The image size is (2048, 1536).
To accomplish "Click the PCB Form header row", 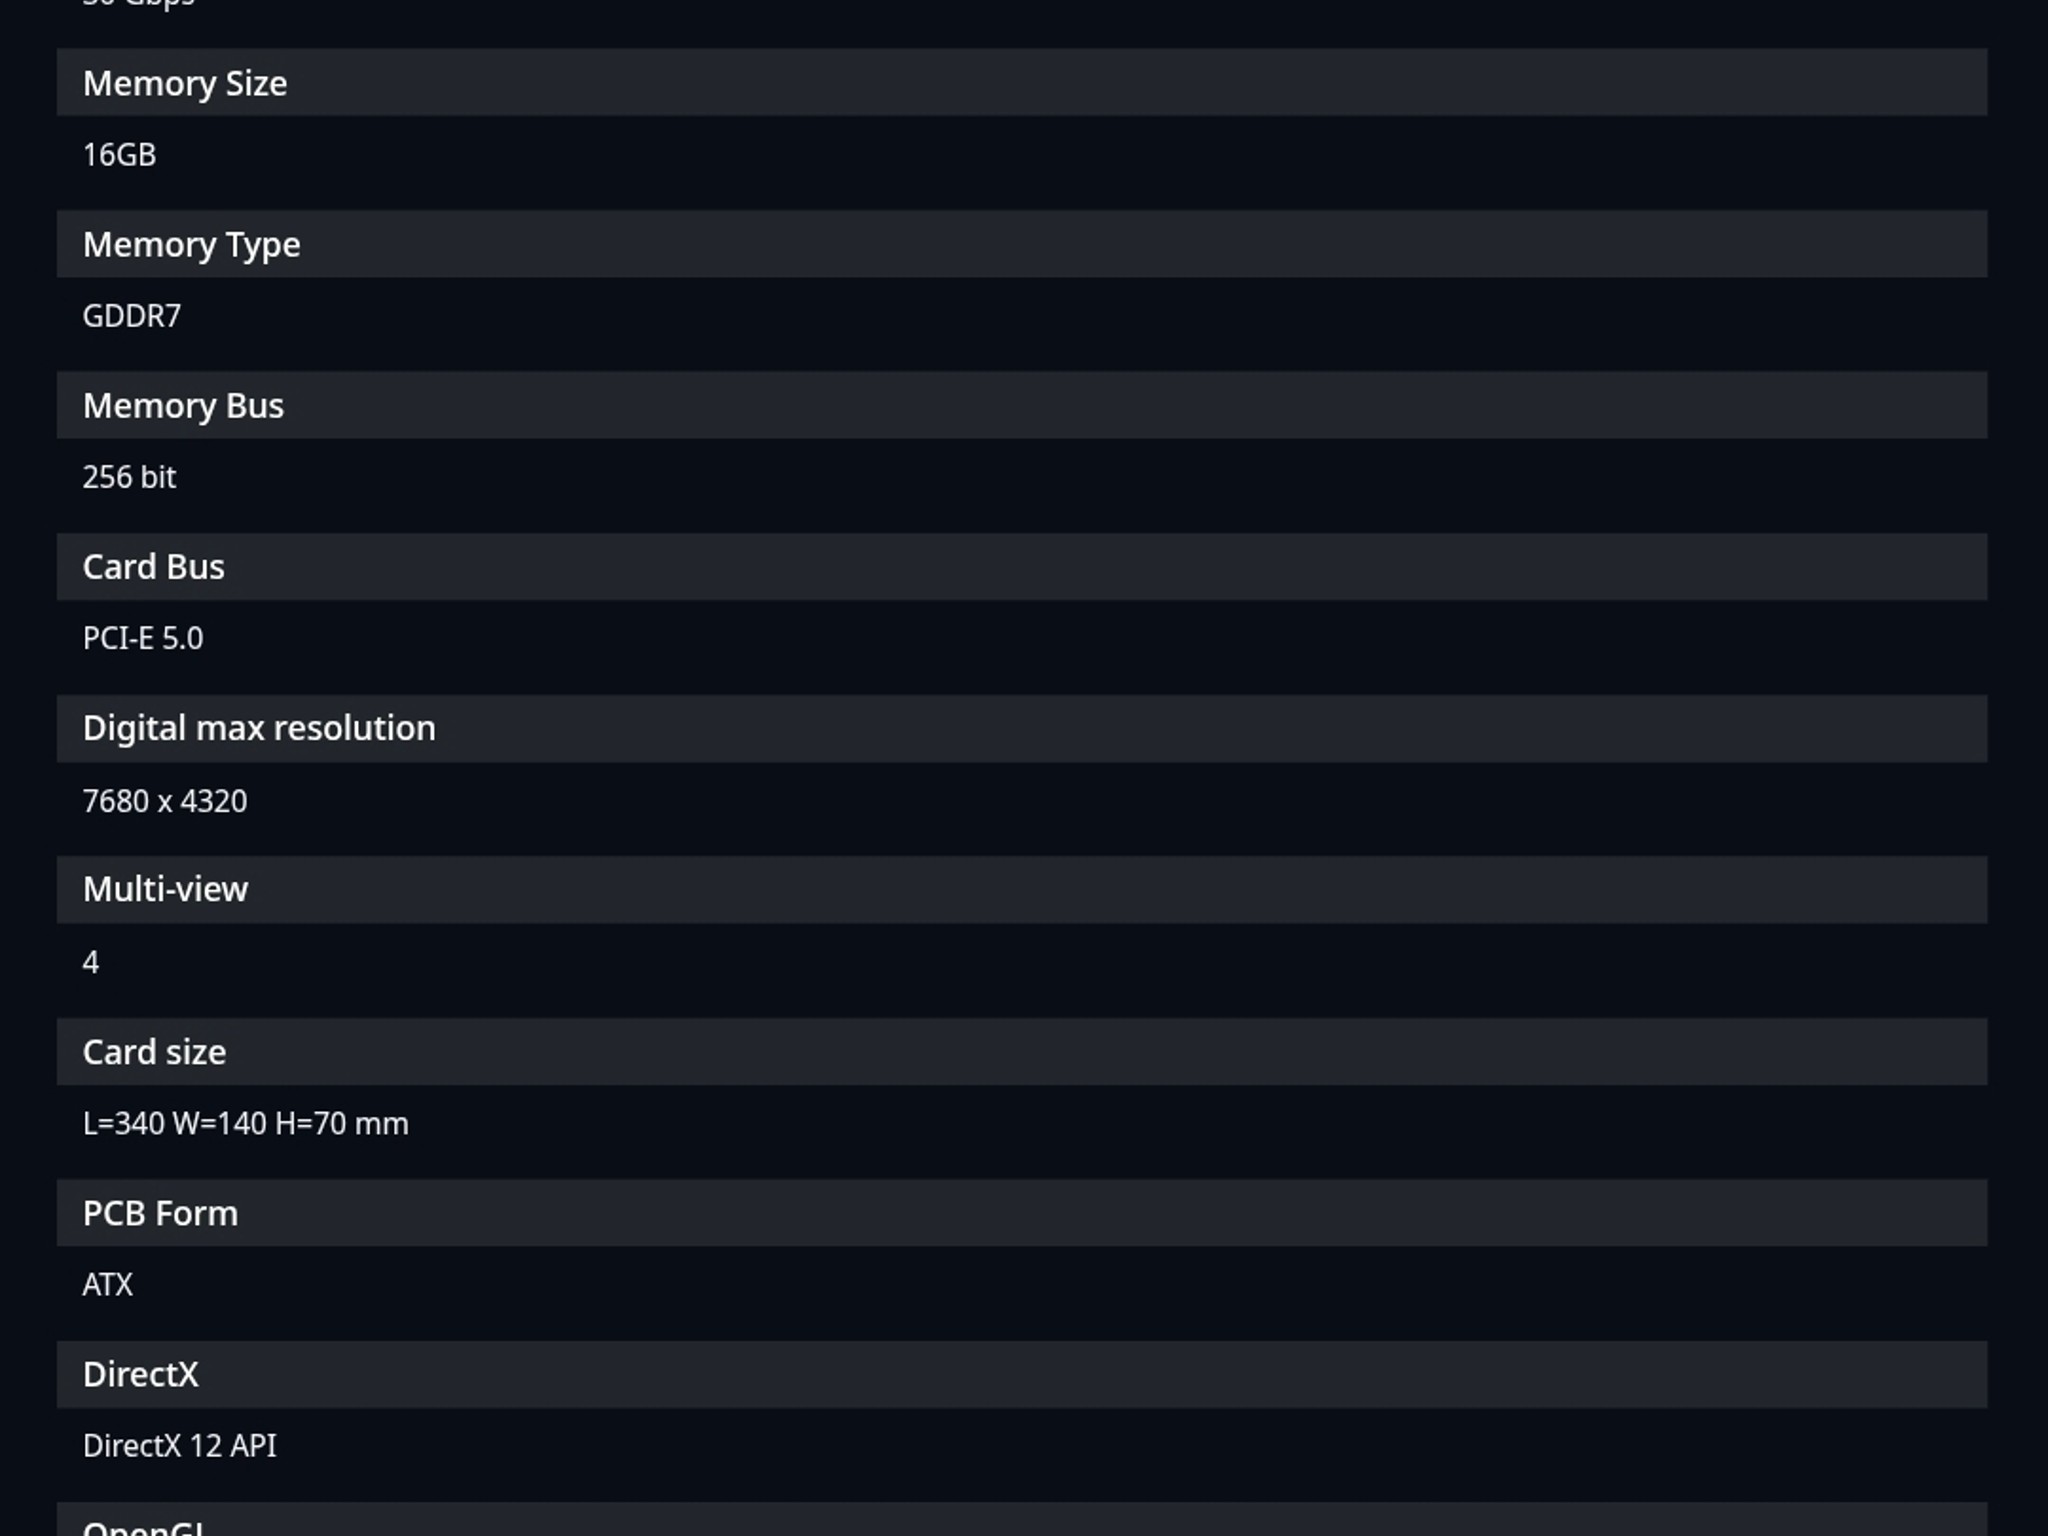I will tap(1022, 1213).
